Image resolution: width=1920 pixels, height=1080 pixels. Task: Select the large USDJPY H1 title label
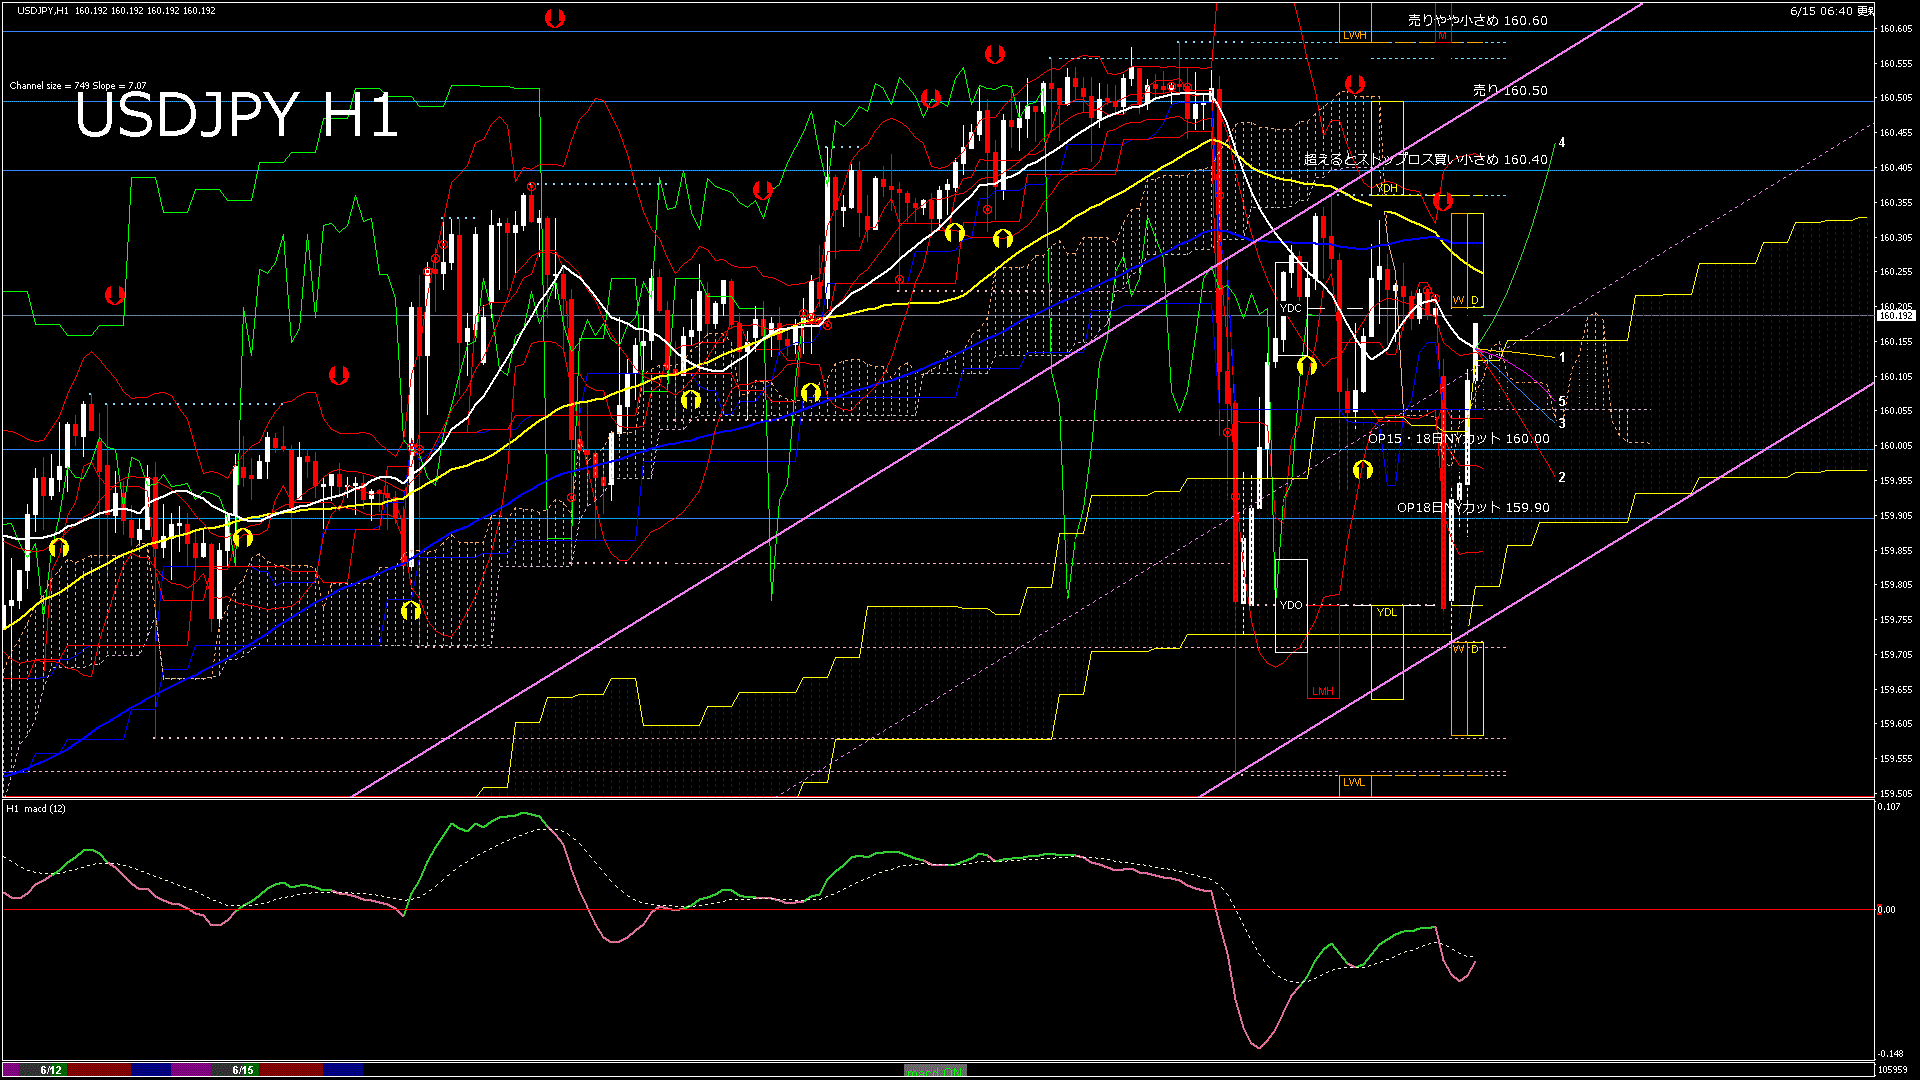pos(237,116)
